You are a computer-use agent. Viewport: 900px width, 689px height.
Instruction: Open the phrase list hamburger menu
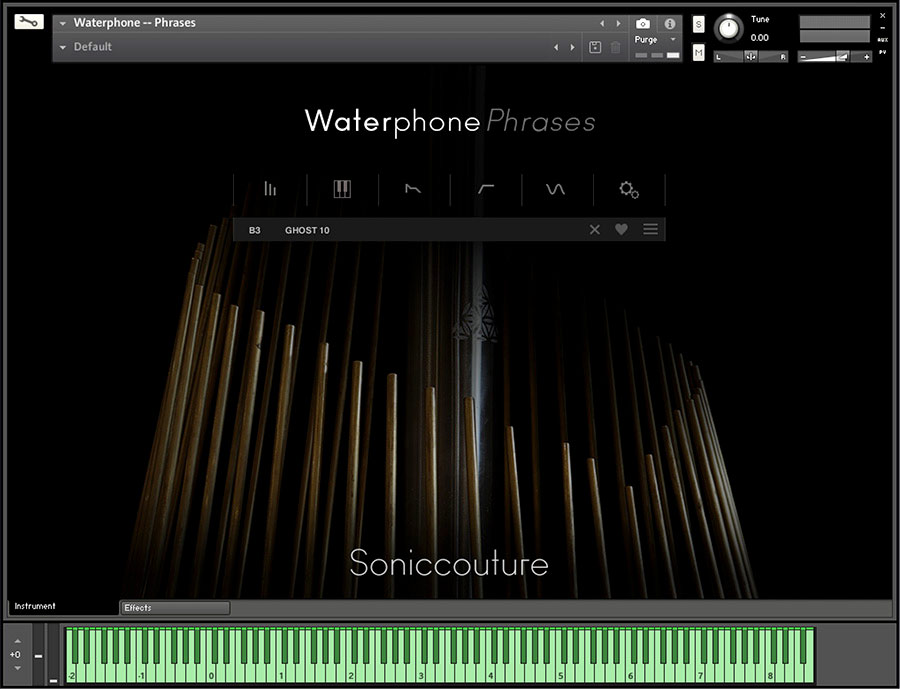[650, 230]
